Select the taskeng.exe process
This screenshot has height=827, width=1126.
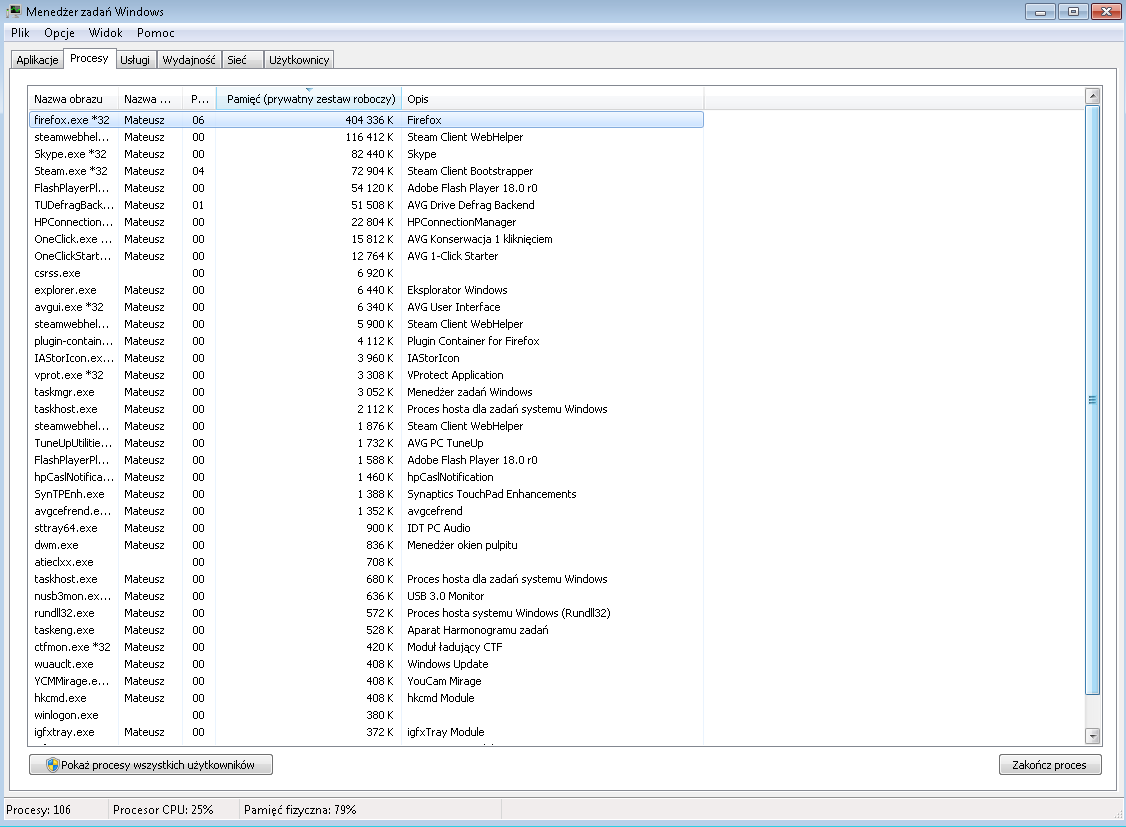tap(366, 630)
